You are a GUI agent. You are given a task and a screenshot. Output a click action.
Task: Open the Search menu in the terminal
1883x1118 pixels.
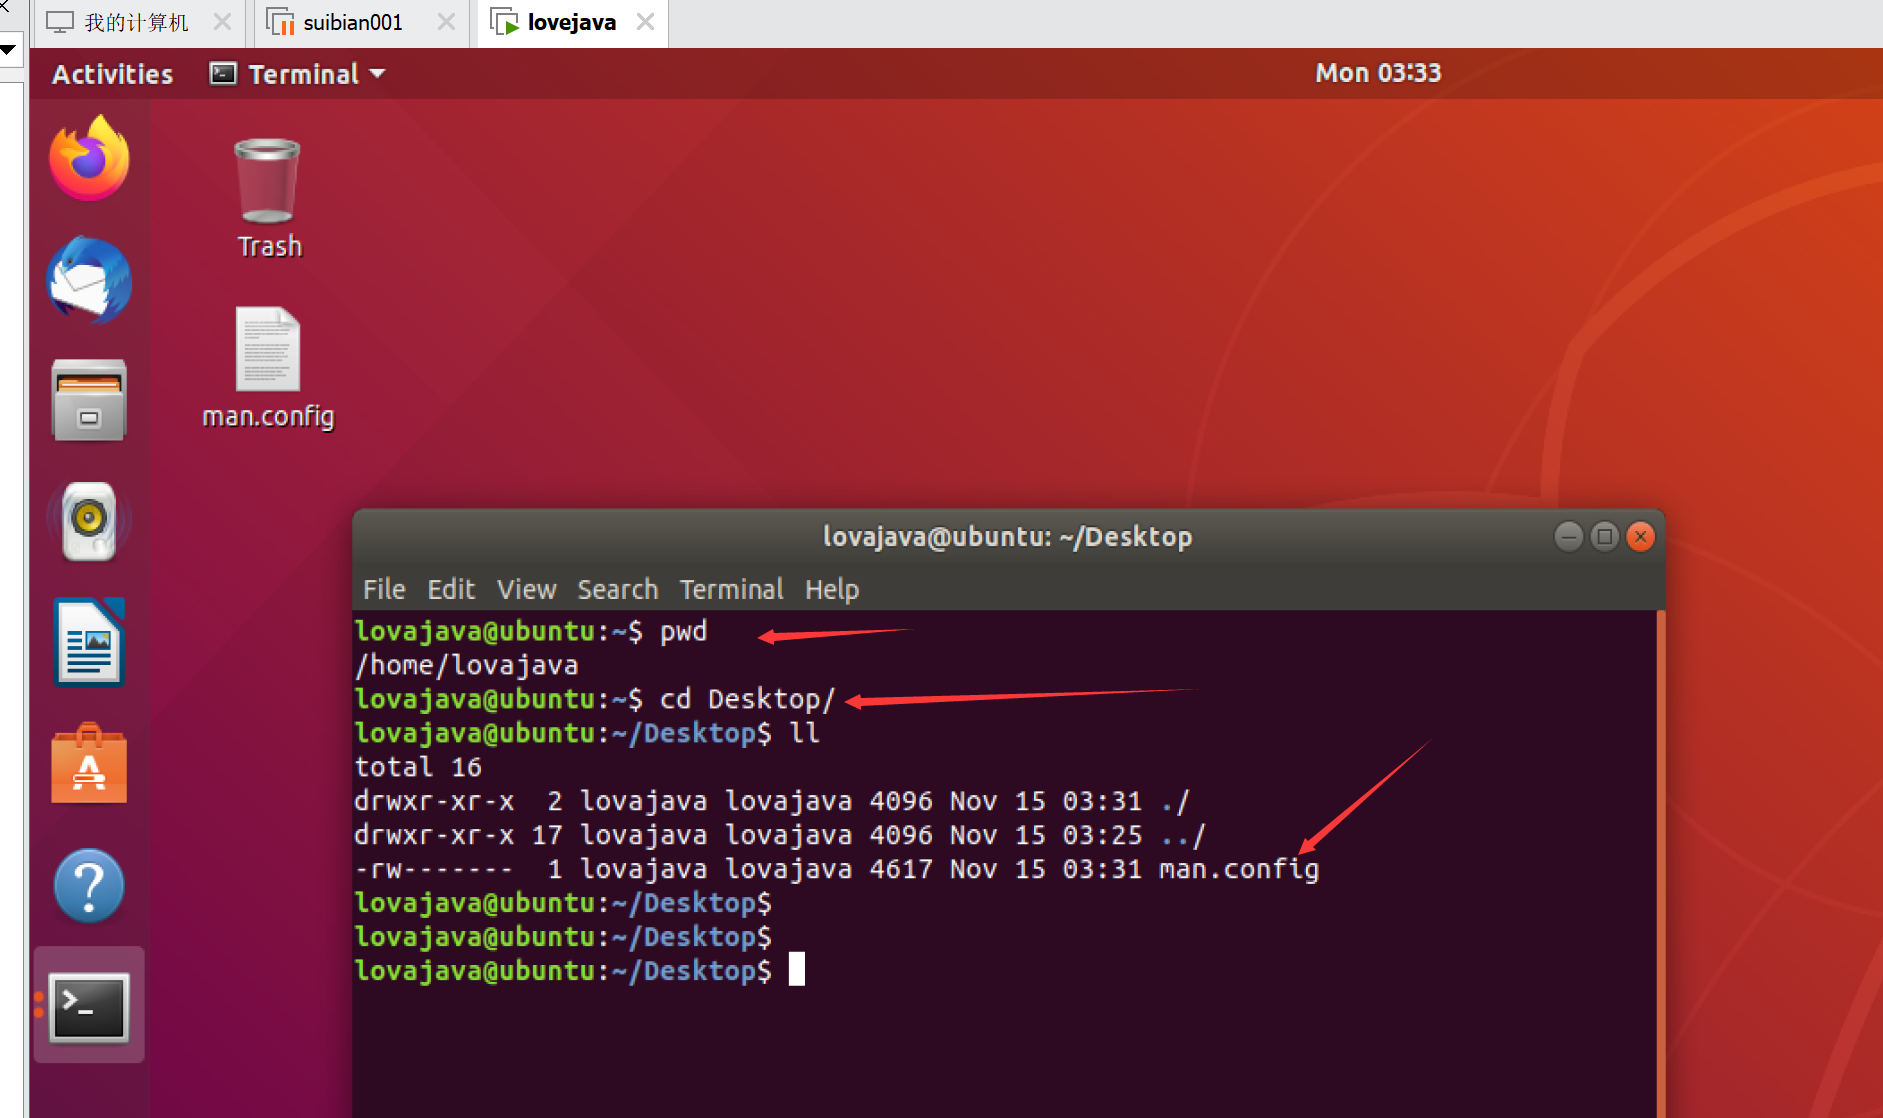coord(618,590)
